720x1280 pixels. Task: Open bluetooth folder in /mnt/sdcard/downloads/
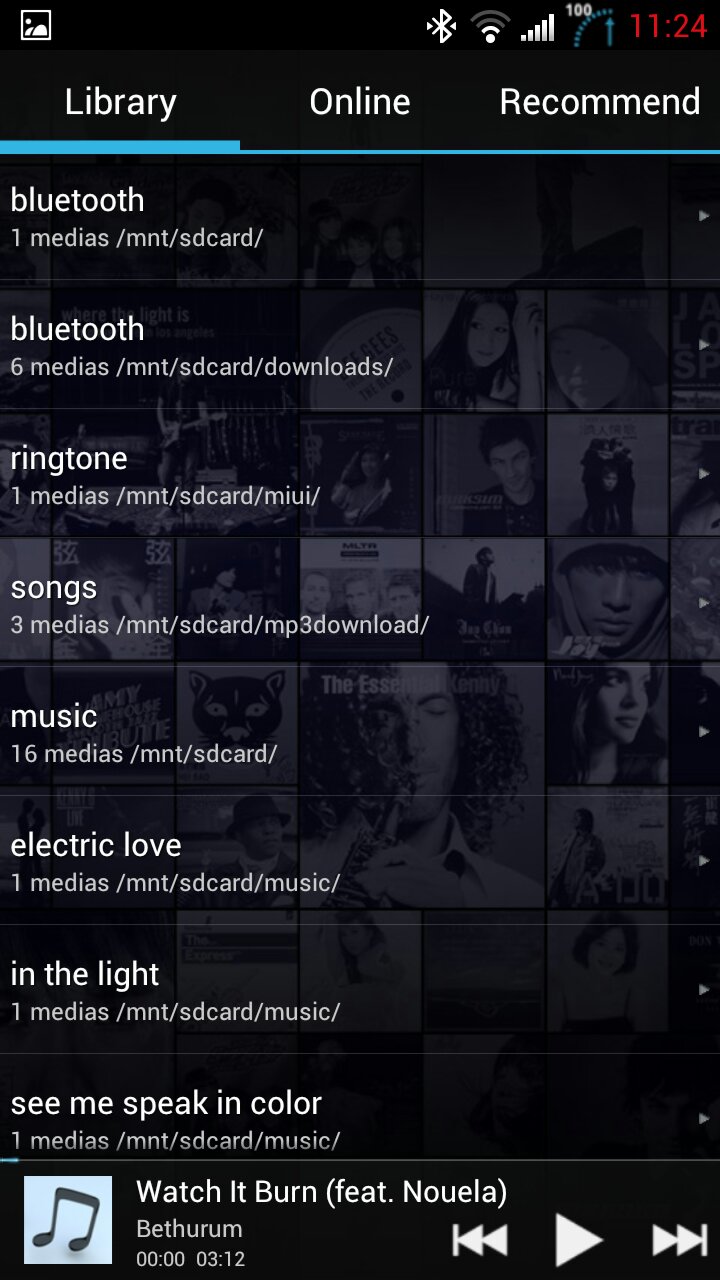coord(360,345)
